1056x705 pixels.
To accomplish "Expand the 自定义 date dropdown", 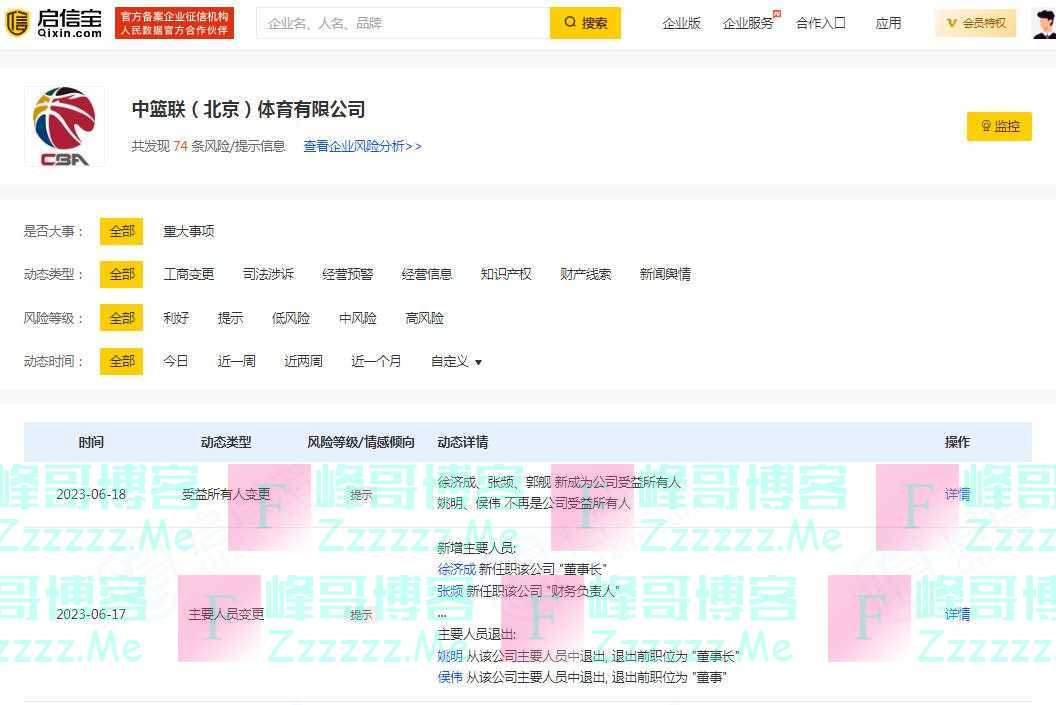I will point(456,361).
